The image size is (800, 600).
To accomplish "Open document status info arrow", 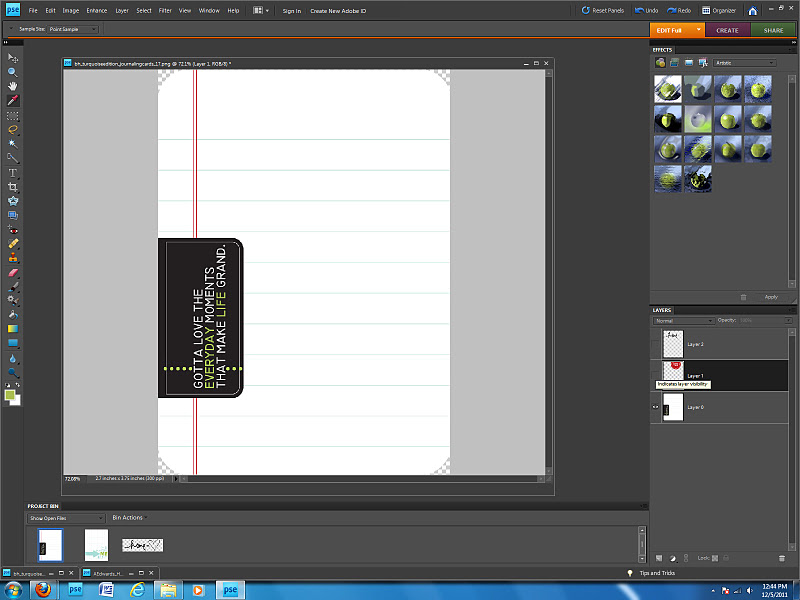I will click(176, 479).
